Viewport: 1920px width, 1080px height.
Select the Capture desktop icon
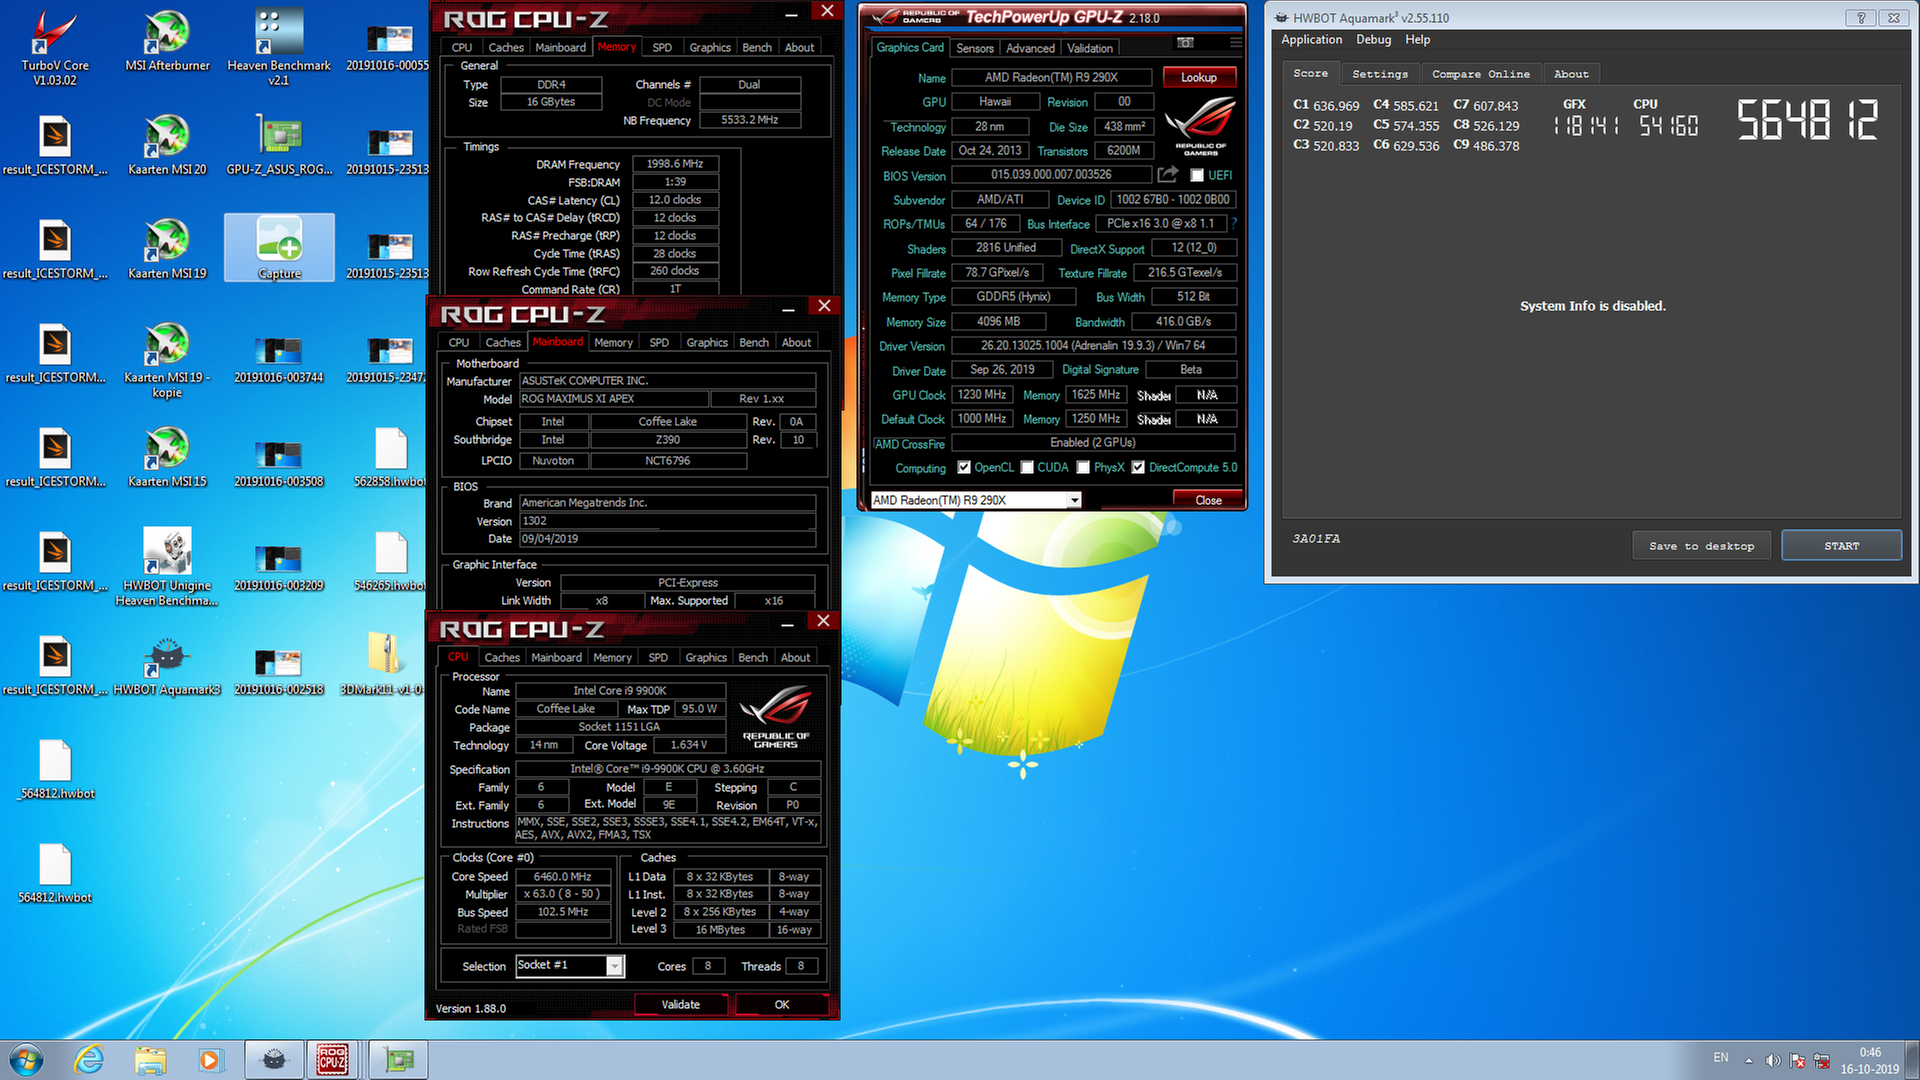[x=279, y=248]
